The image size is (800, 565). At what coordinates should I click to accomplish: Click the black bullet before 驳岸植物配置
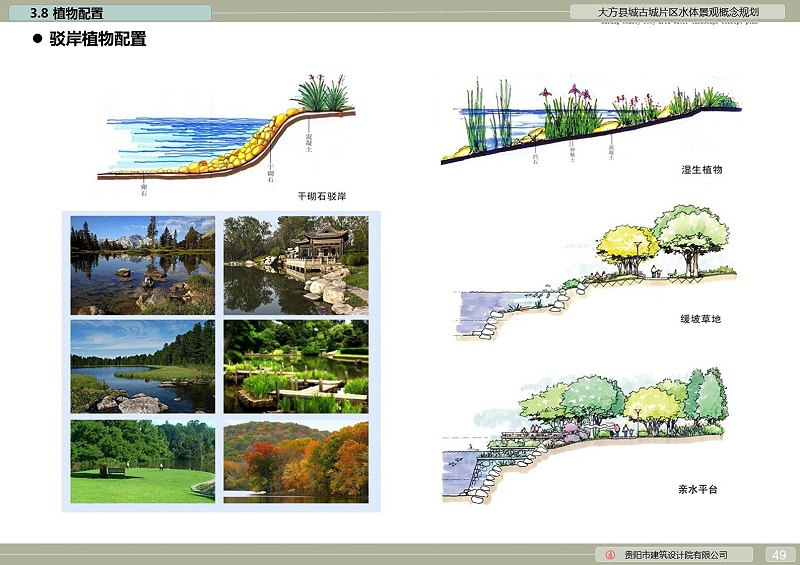click(x=38, y=40)
